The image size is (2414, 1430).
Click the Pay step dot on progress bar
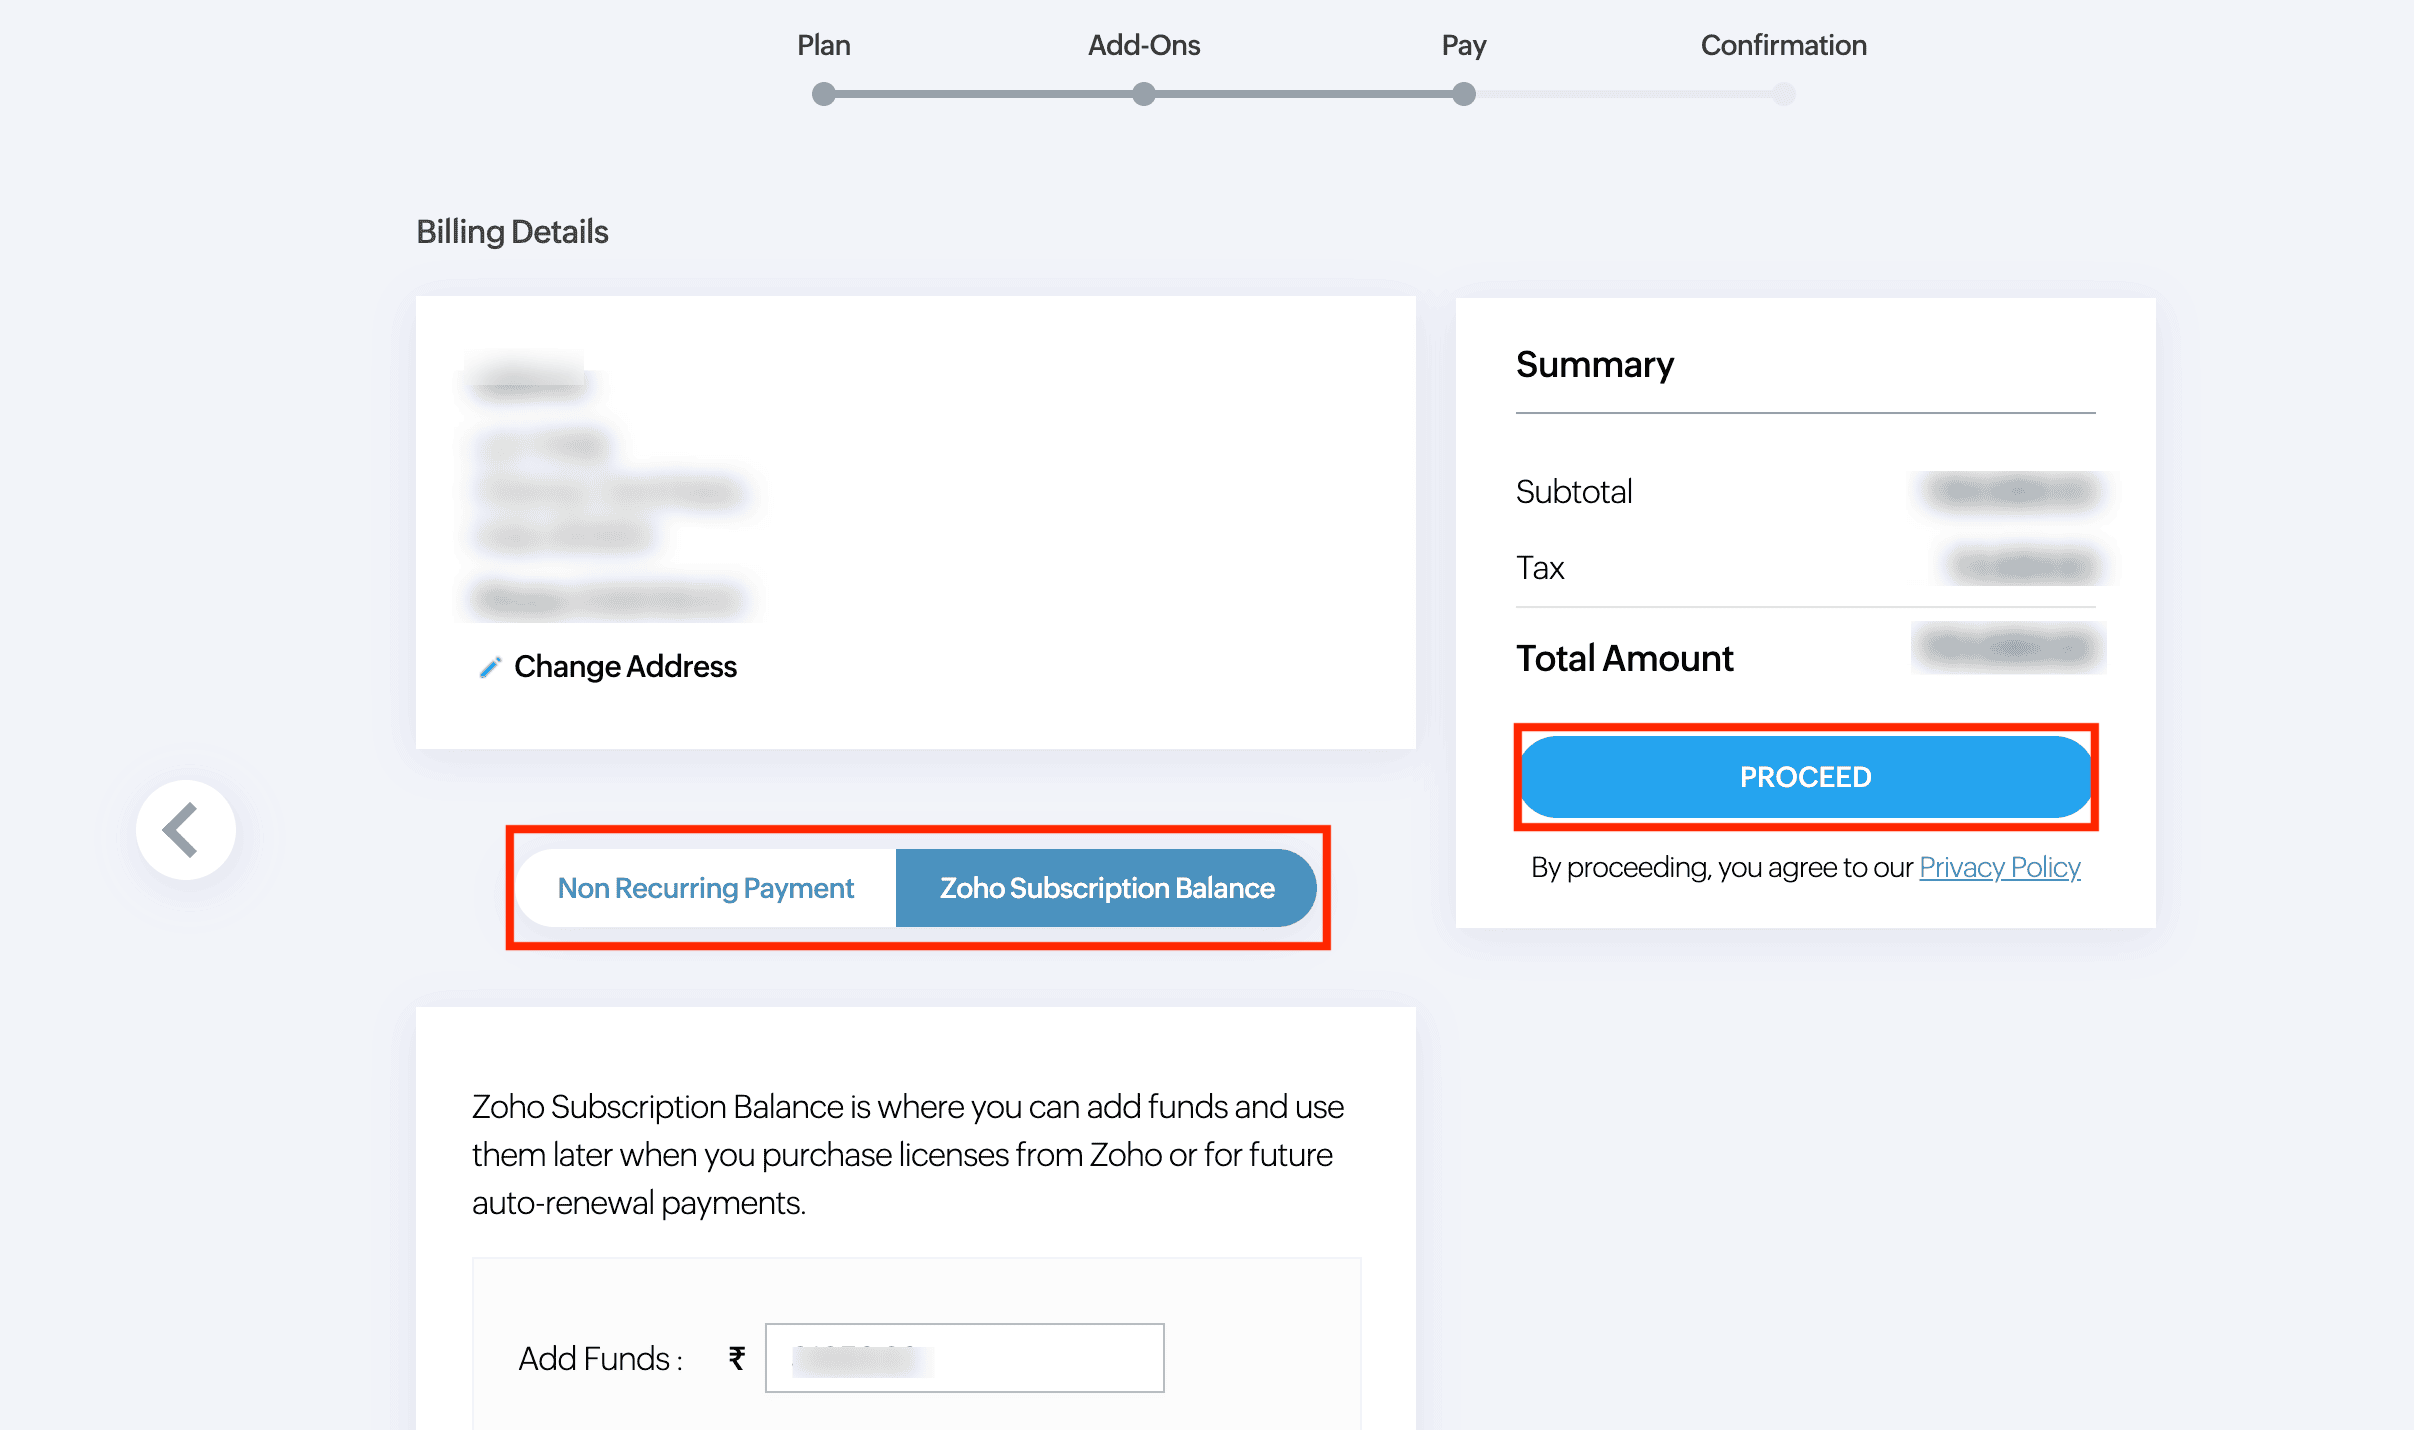point(1463,94)
